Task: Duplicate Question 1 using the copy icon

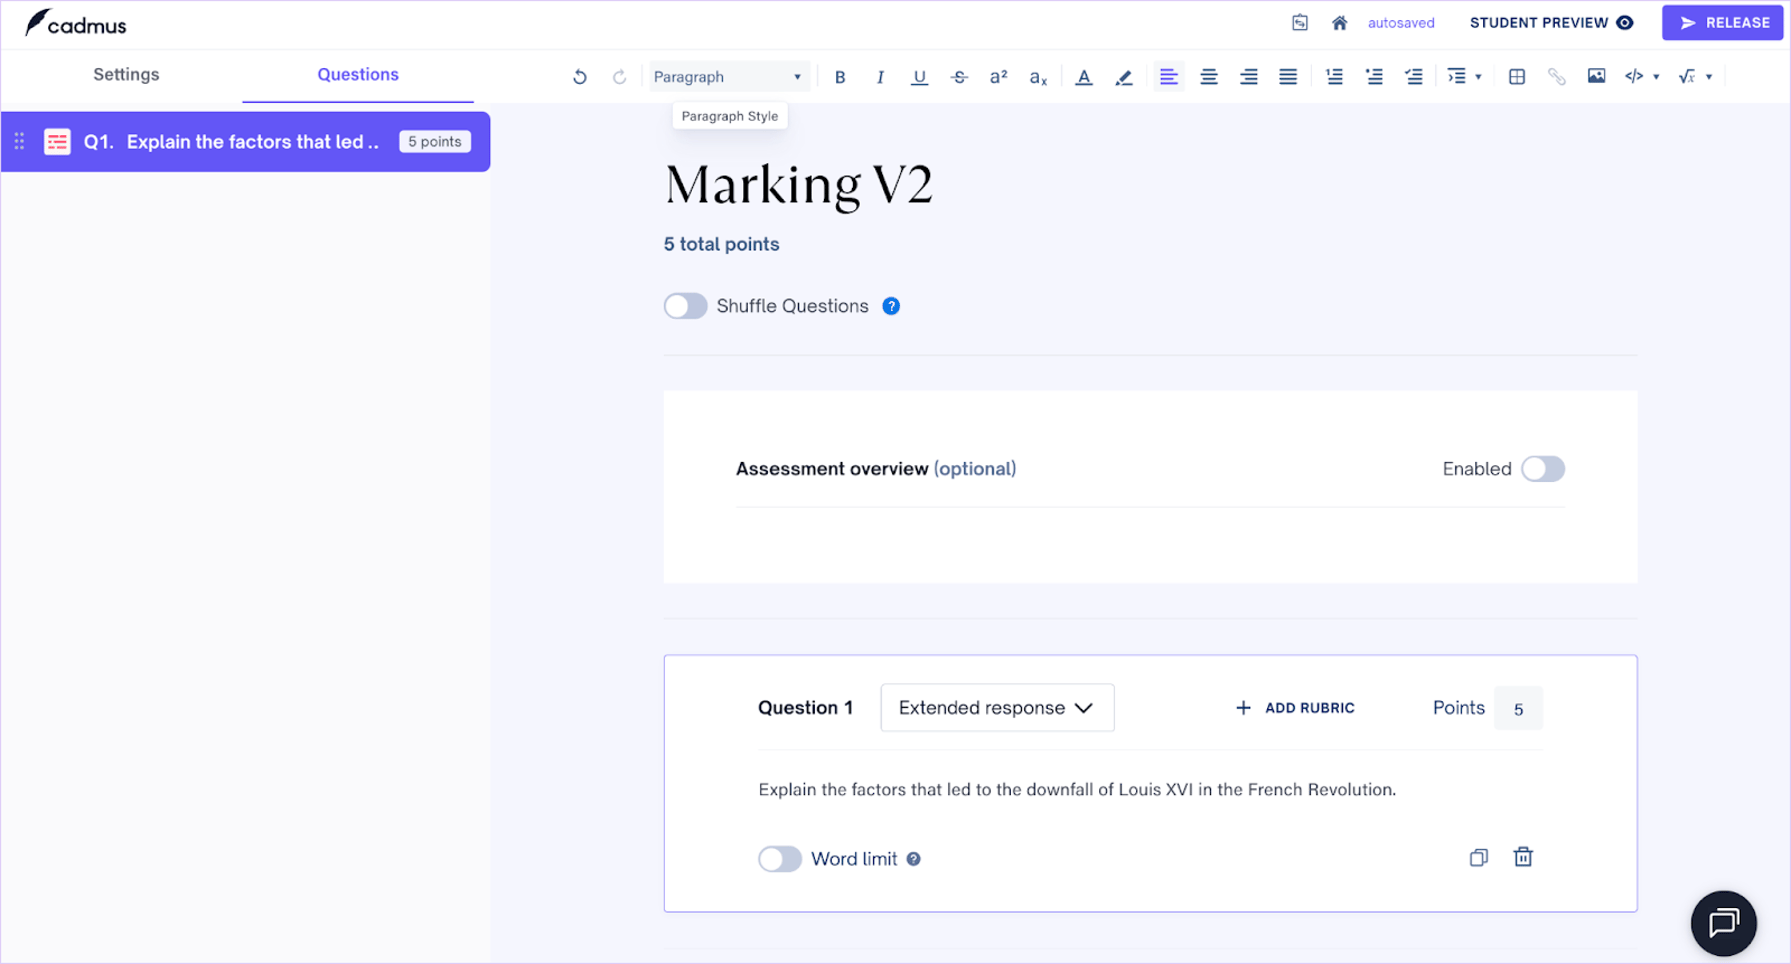Action: point(1479,857)
